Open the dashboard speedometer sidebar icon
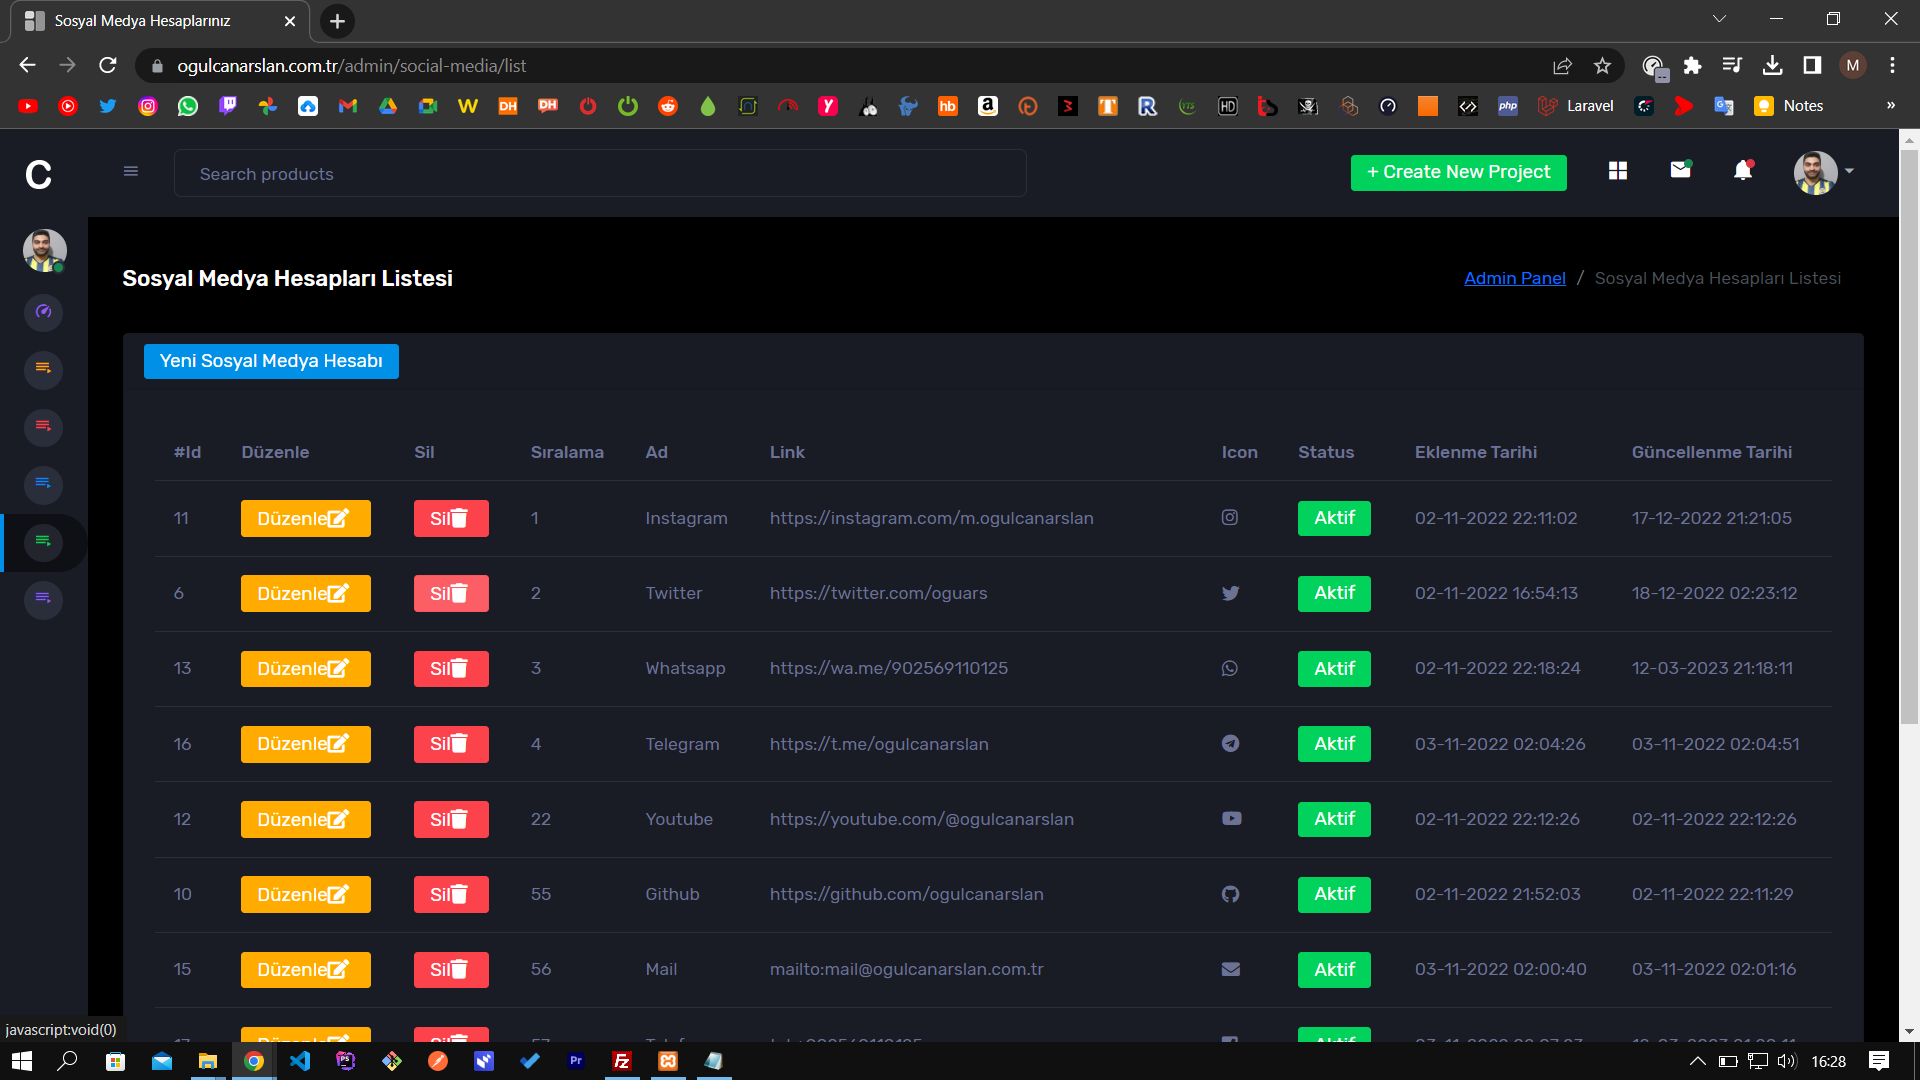The image size is (1920, 1080). pos(44,312)
